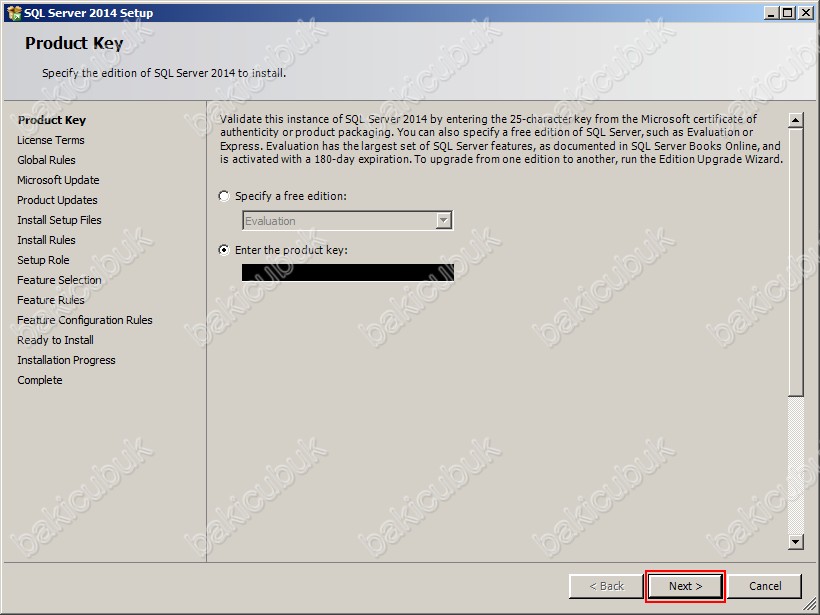Select the Complete step
820x615 pixels.
point(40,380)
